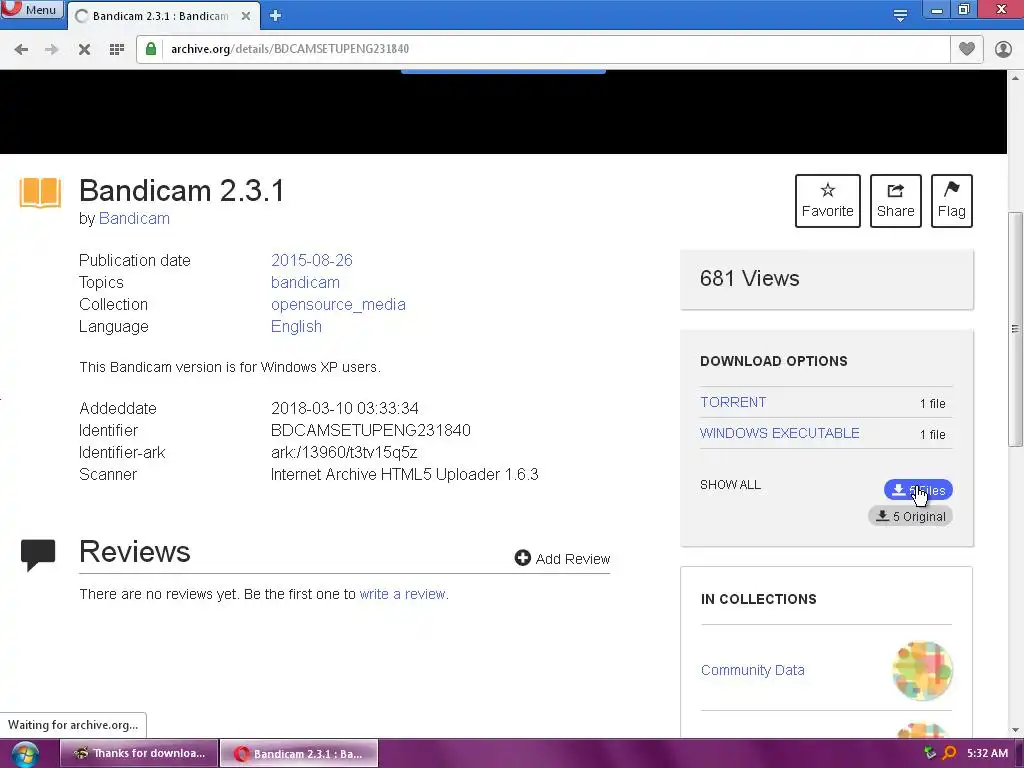Download the WINDOWS EXECUTABLE file
Screen dimensions: 1024x768
coord(779,434)
